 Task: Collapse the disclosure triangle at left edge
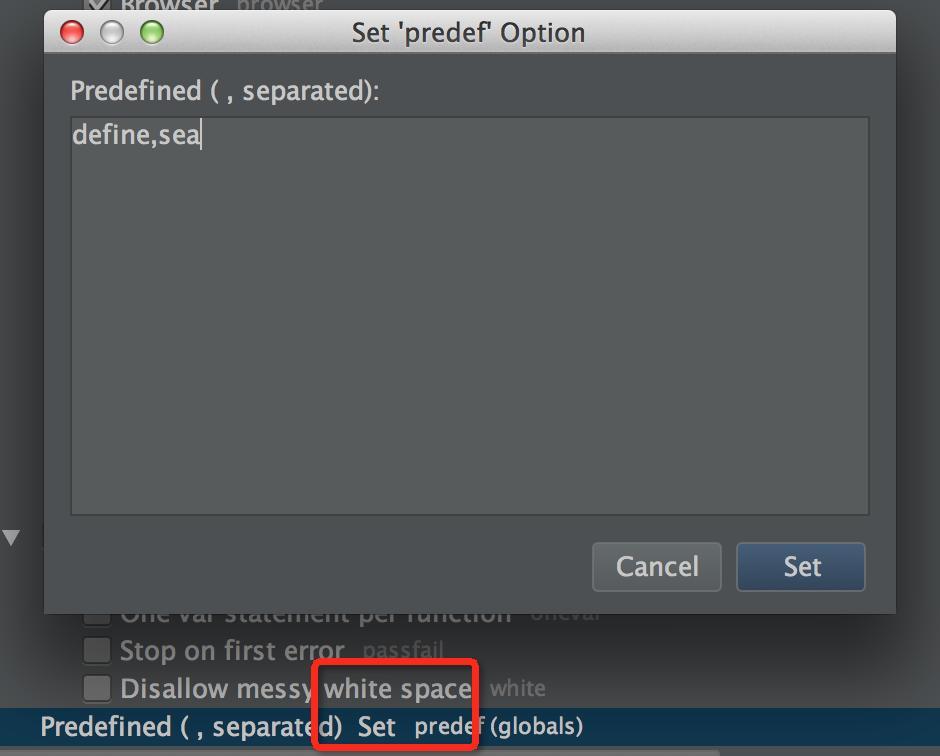coord(11,538)
